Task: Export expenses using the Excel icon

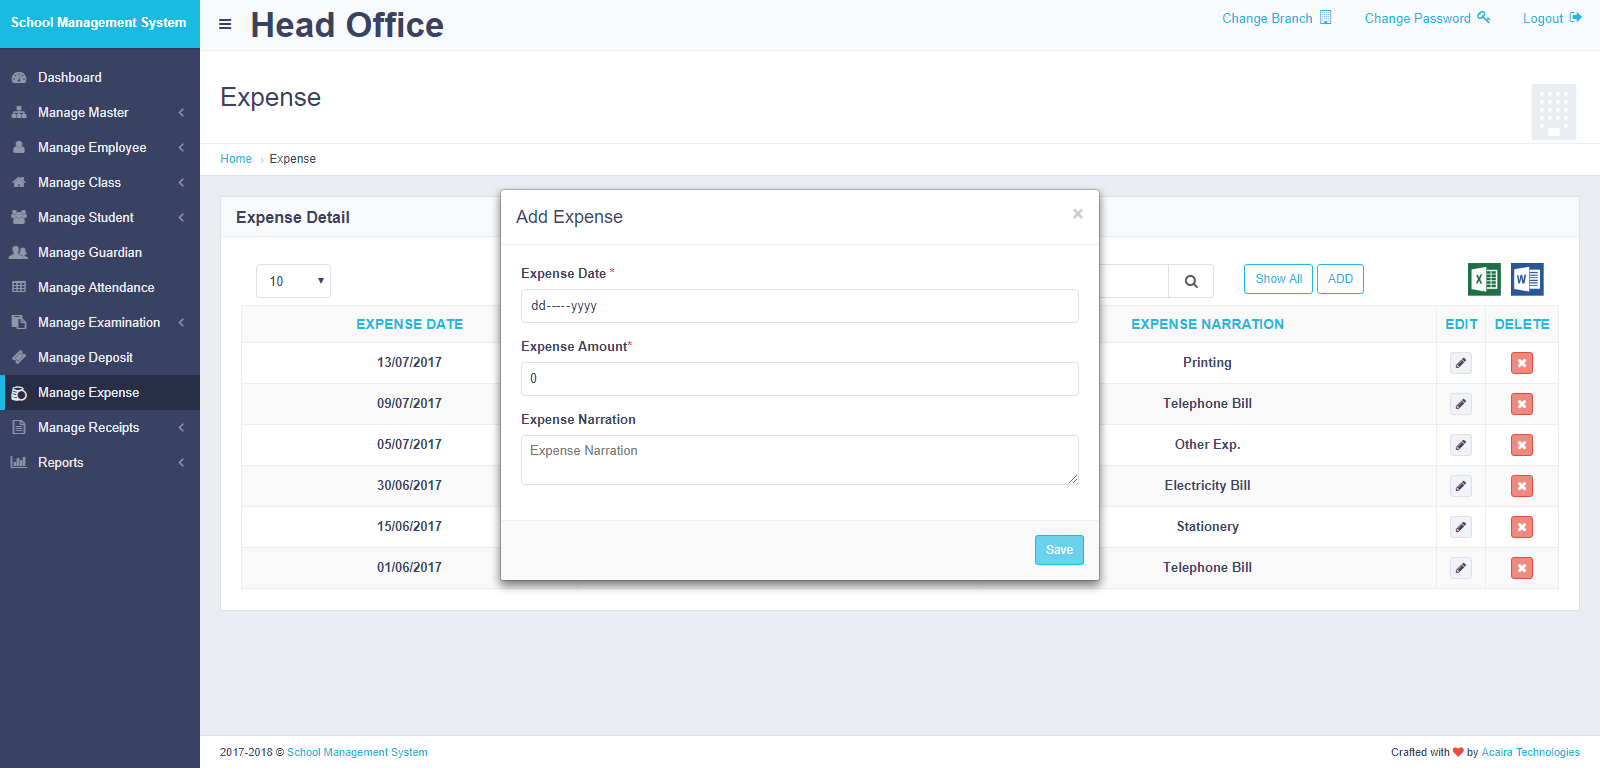Action: 1484,280
